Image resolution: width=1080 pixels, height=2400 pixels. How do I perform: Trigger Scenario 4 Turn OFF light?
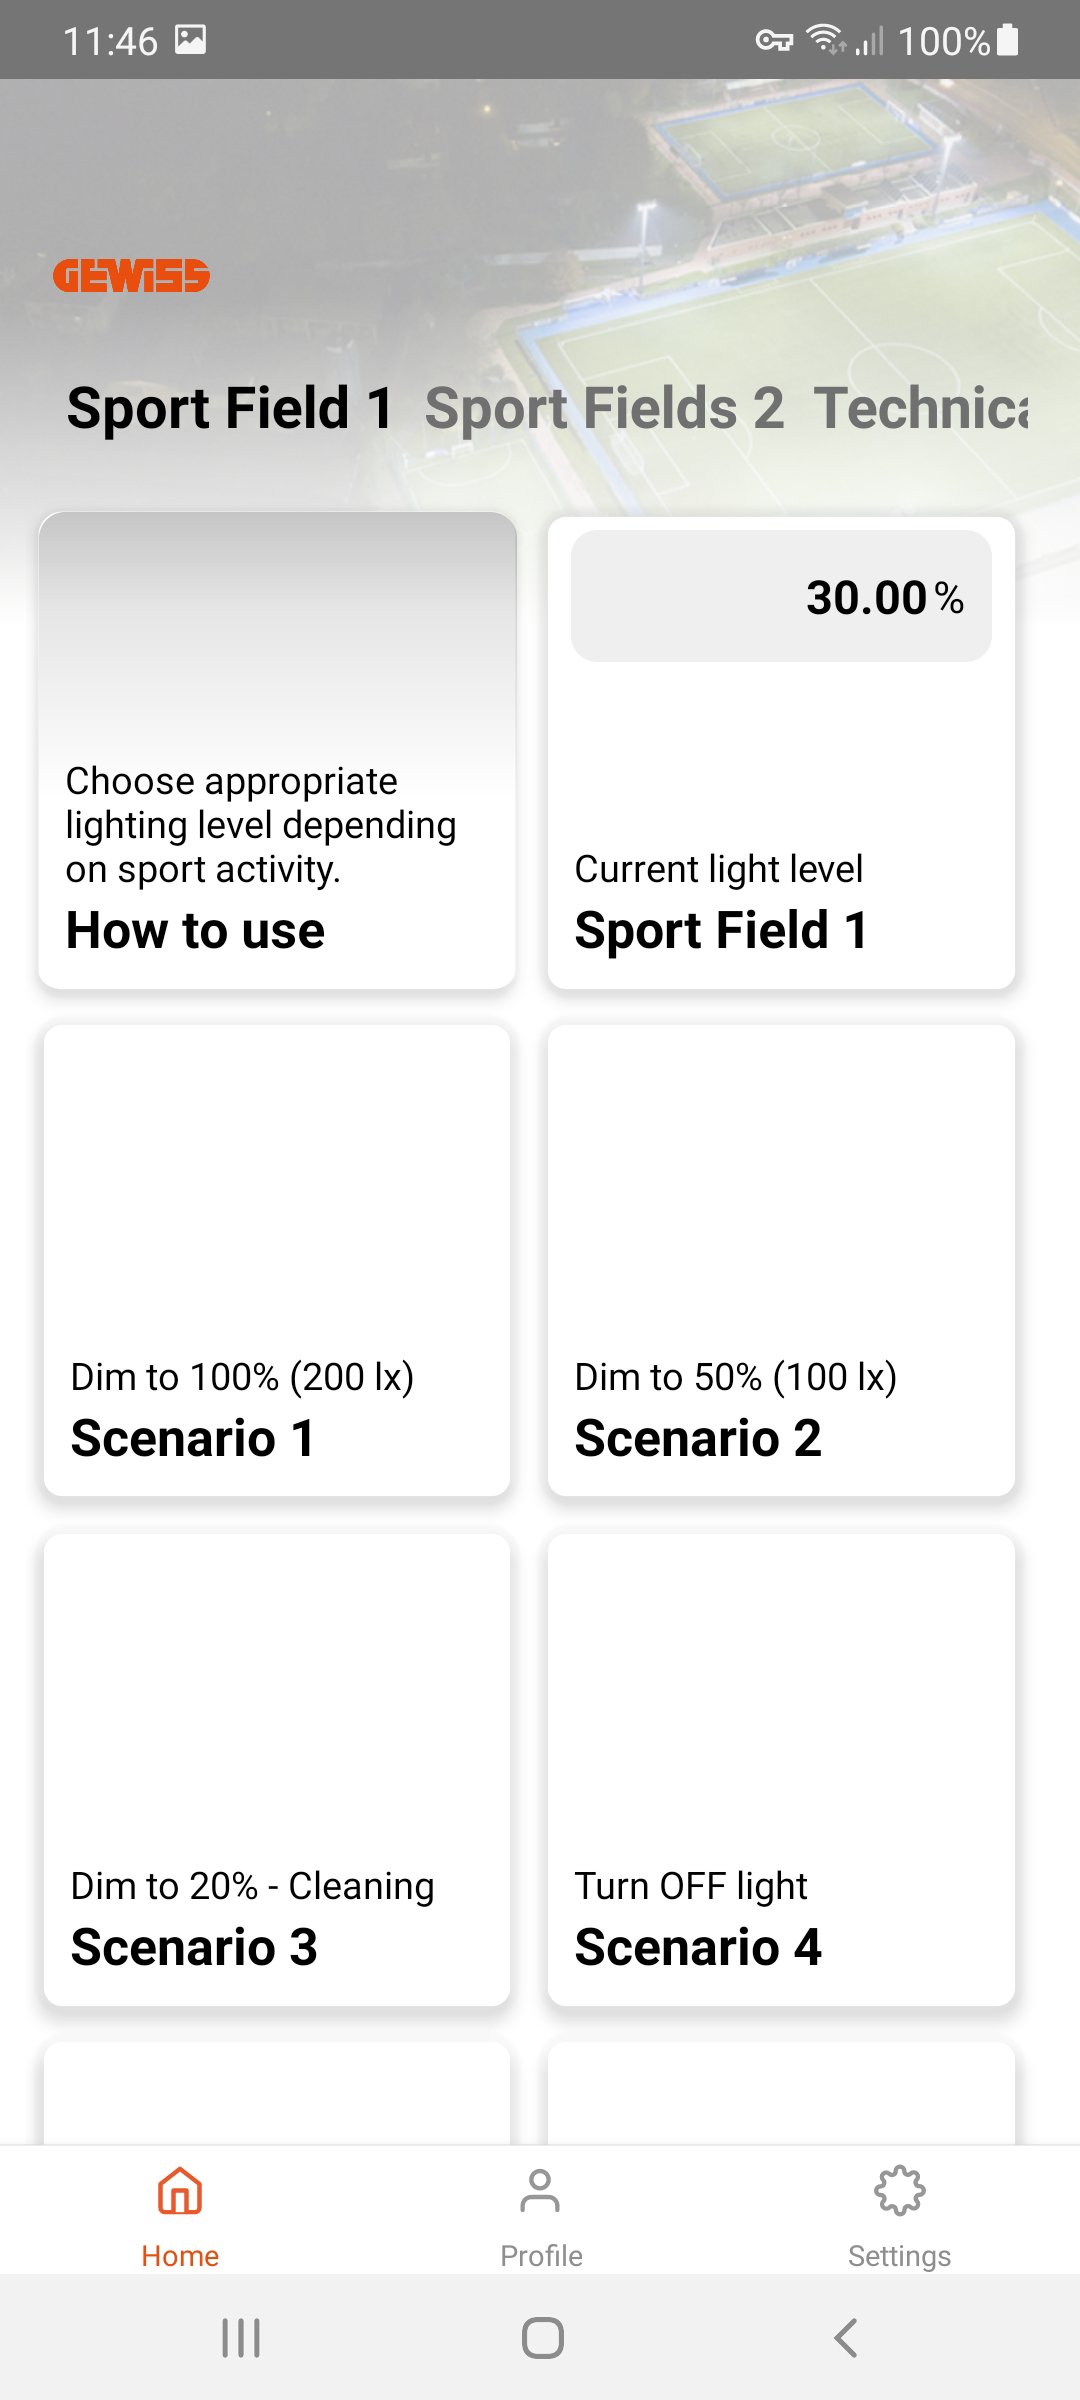pos(781,1770)
